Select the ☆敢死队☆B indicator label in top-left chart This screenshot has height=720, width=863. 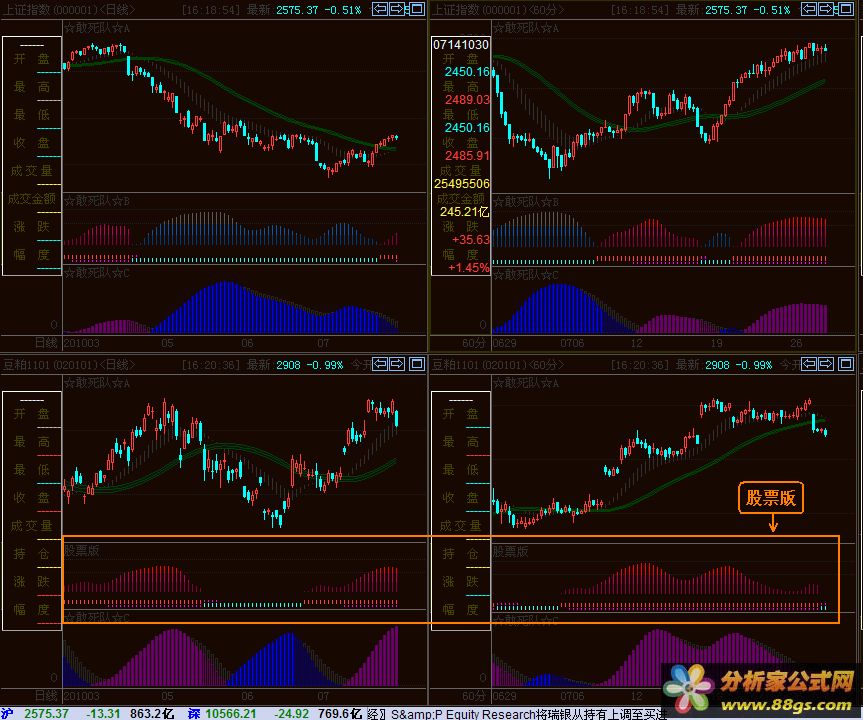97,201
